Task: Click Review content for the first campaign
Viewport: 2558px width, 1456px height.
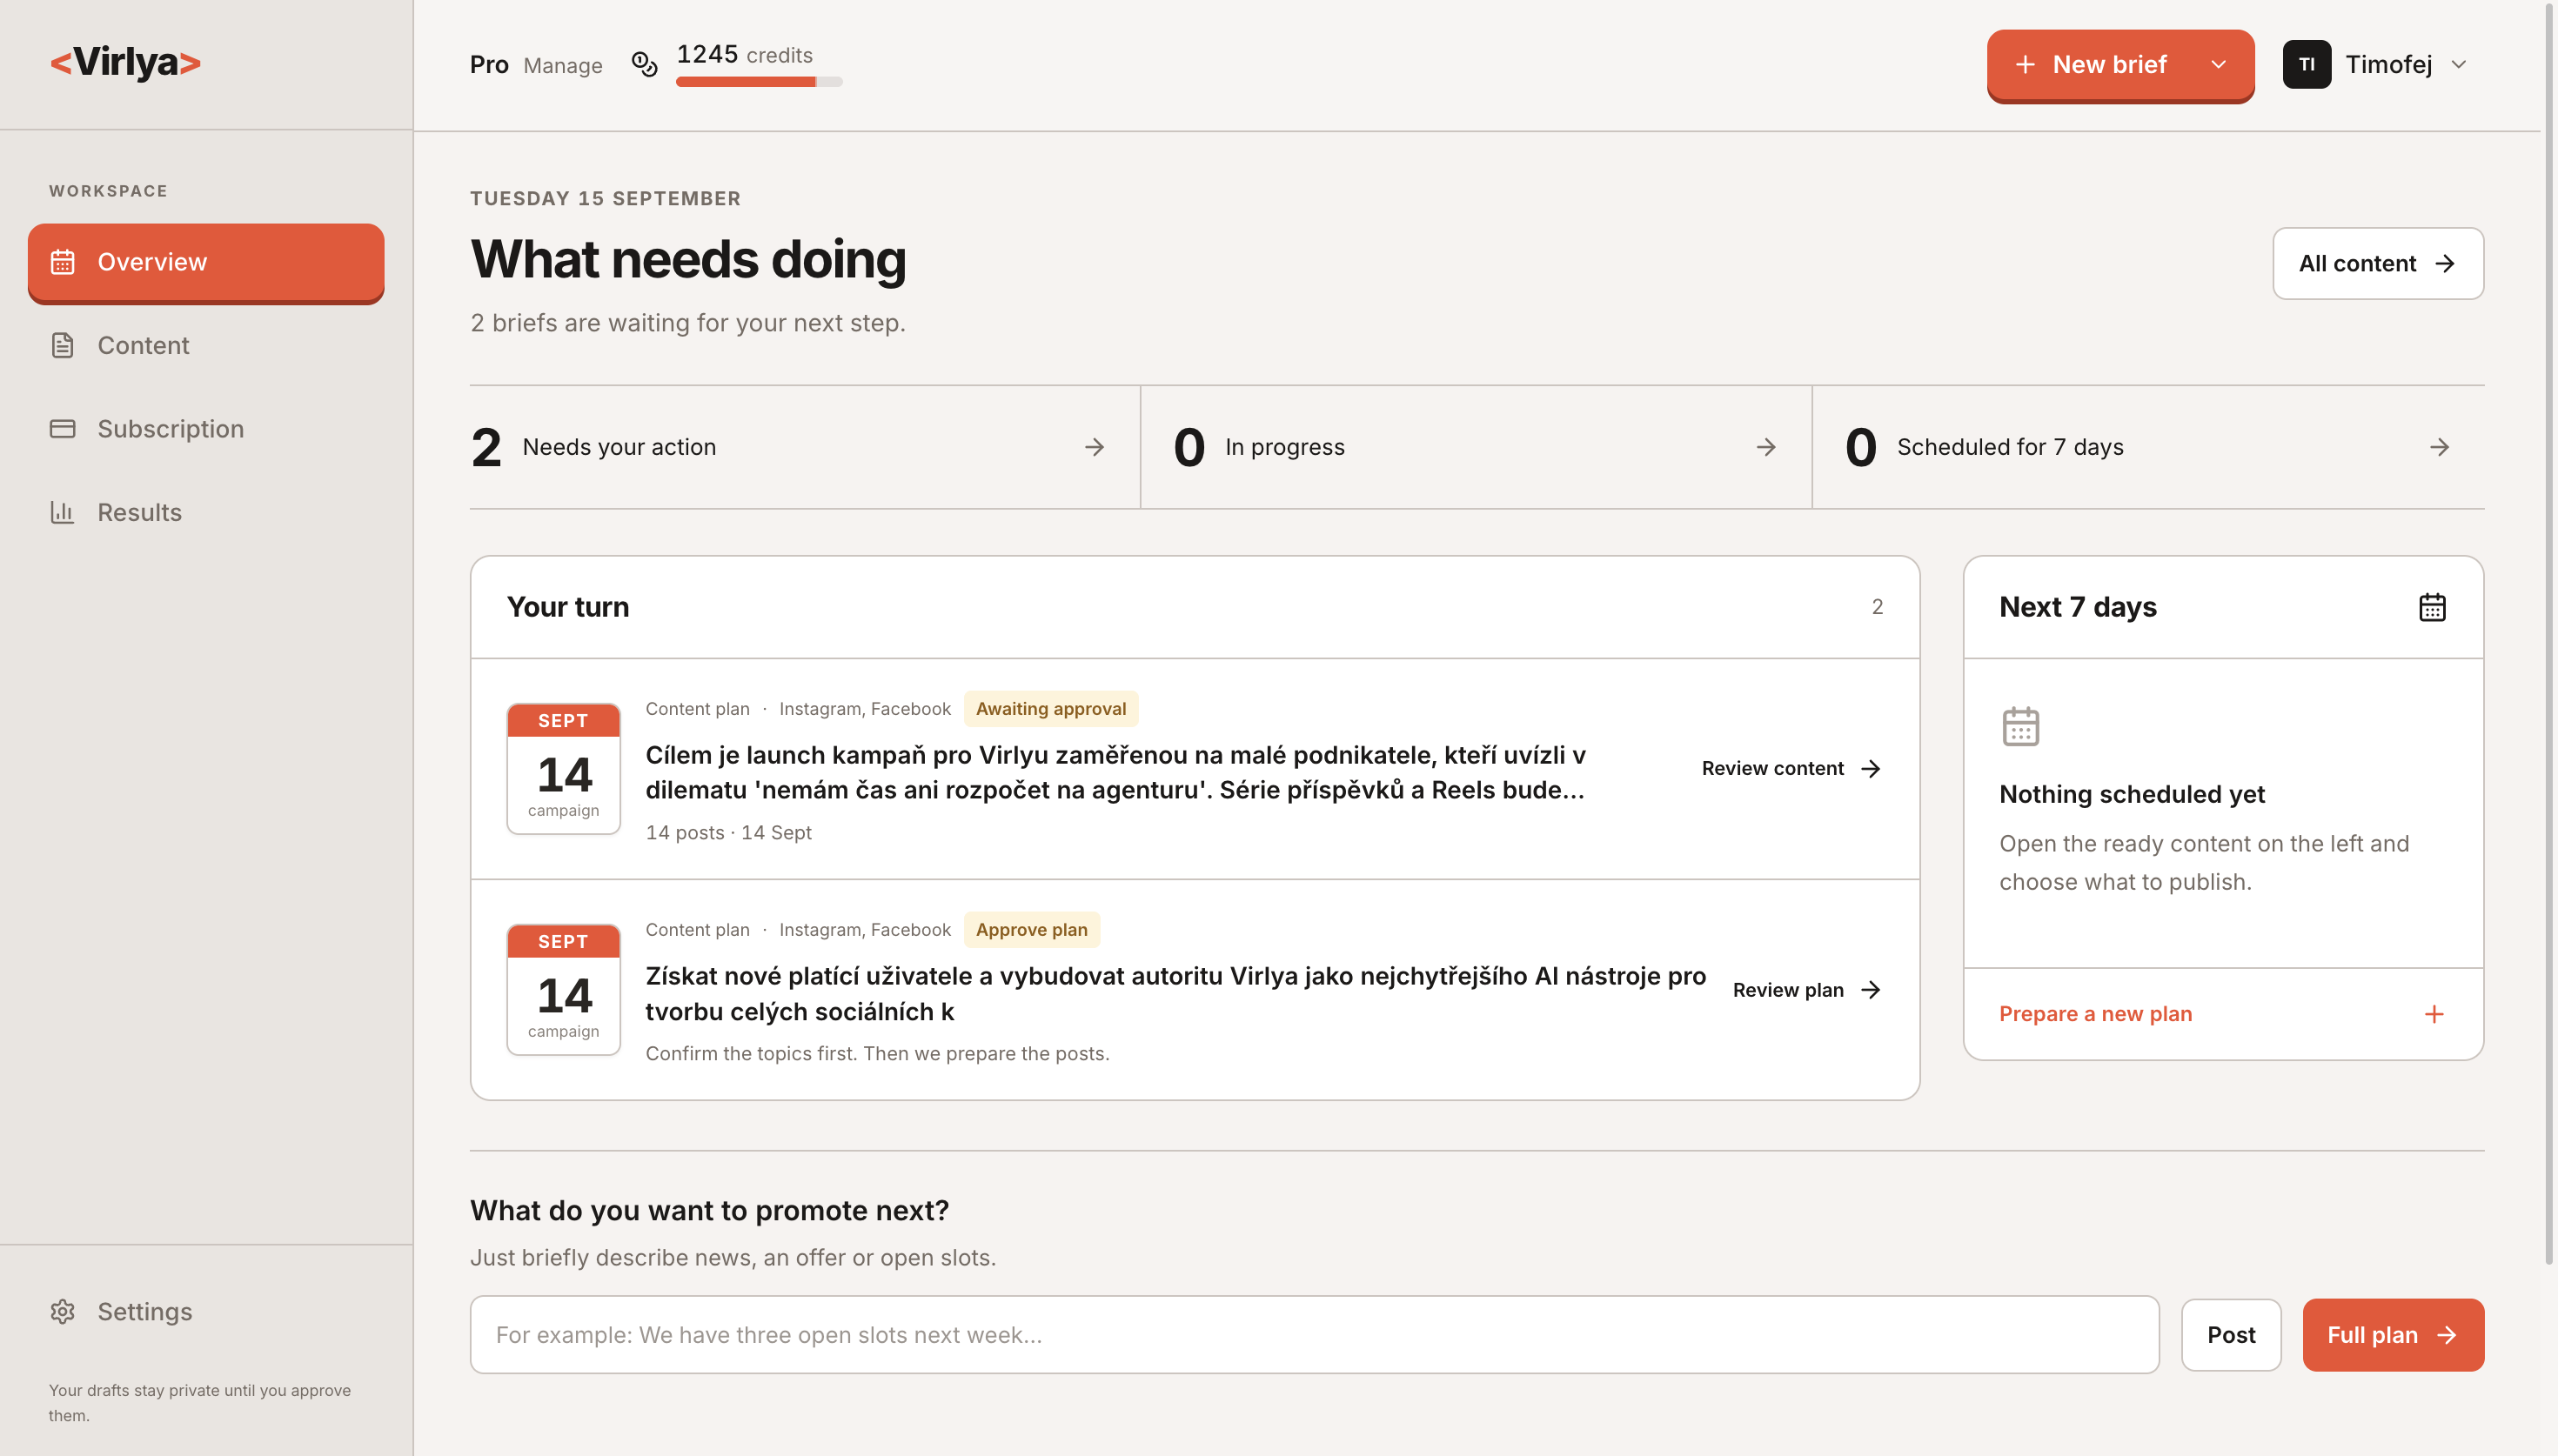Action: click(x=1791, y=768)
